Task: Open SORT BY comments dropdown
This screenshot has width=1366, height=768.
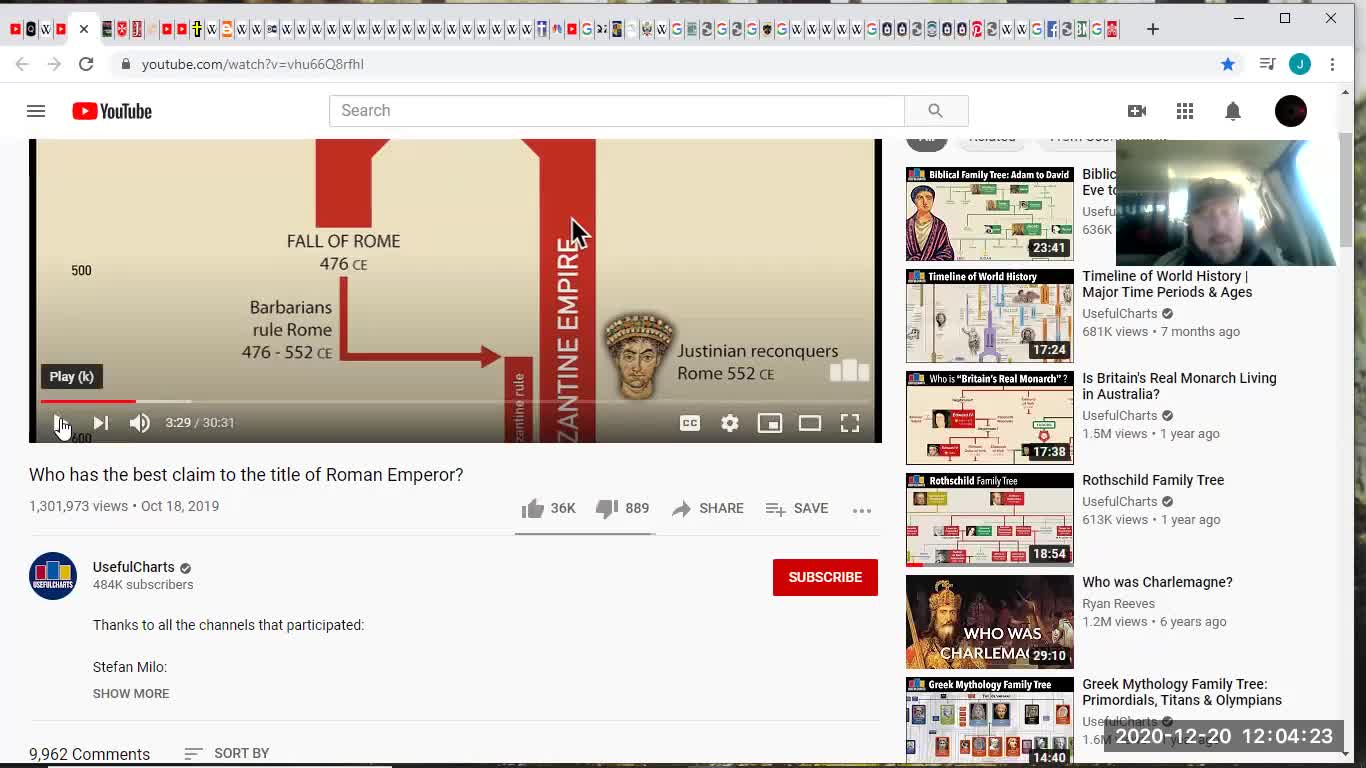Action: [227, 753]
